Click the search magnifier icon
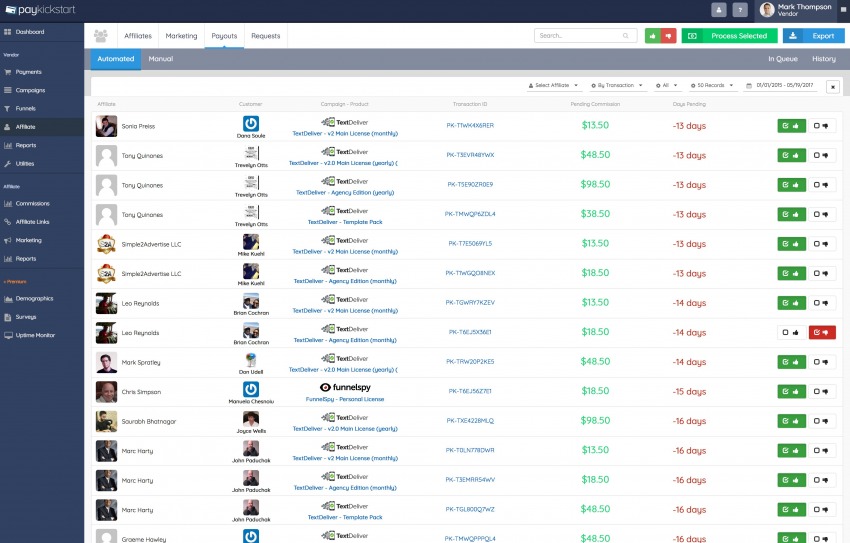Image resolution: width=850 pixels, height=543 pixels. pyautogui.click(x=626, y=36)
